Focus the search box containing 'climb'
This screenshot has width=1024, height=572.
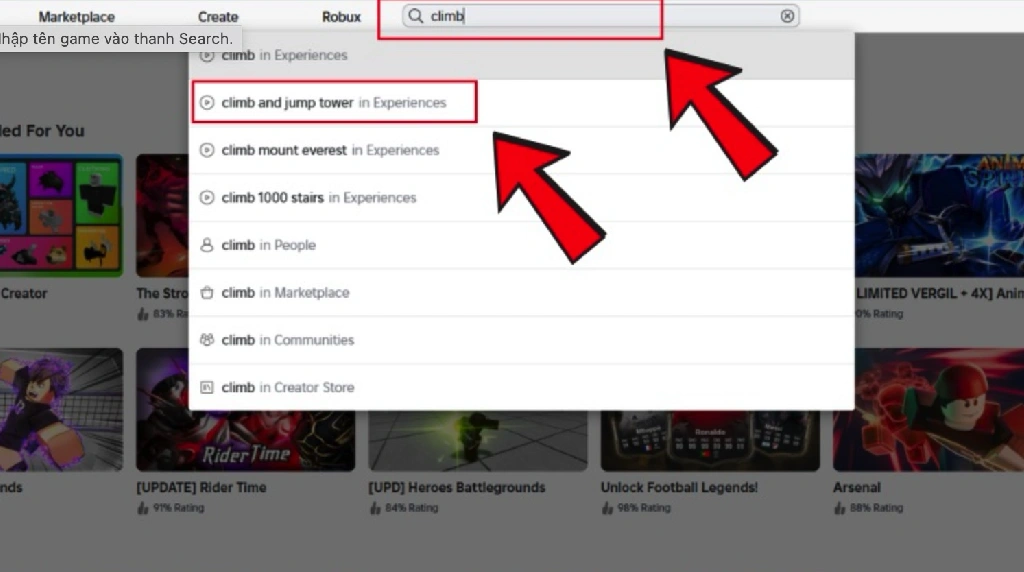pyautogui.click(x=600, y=16)
